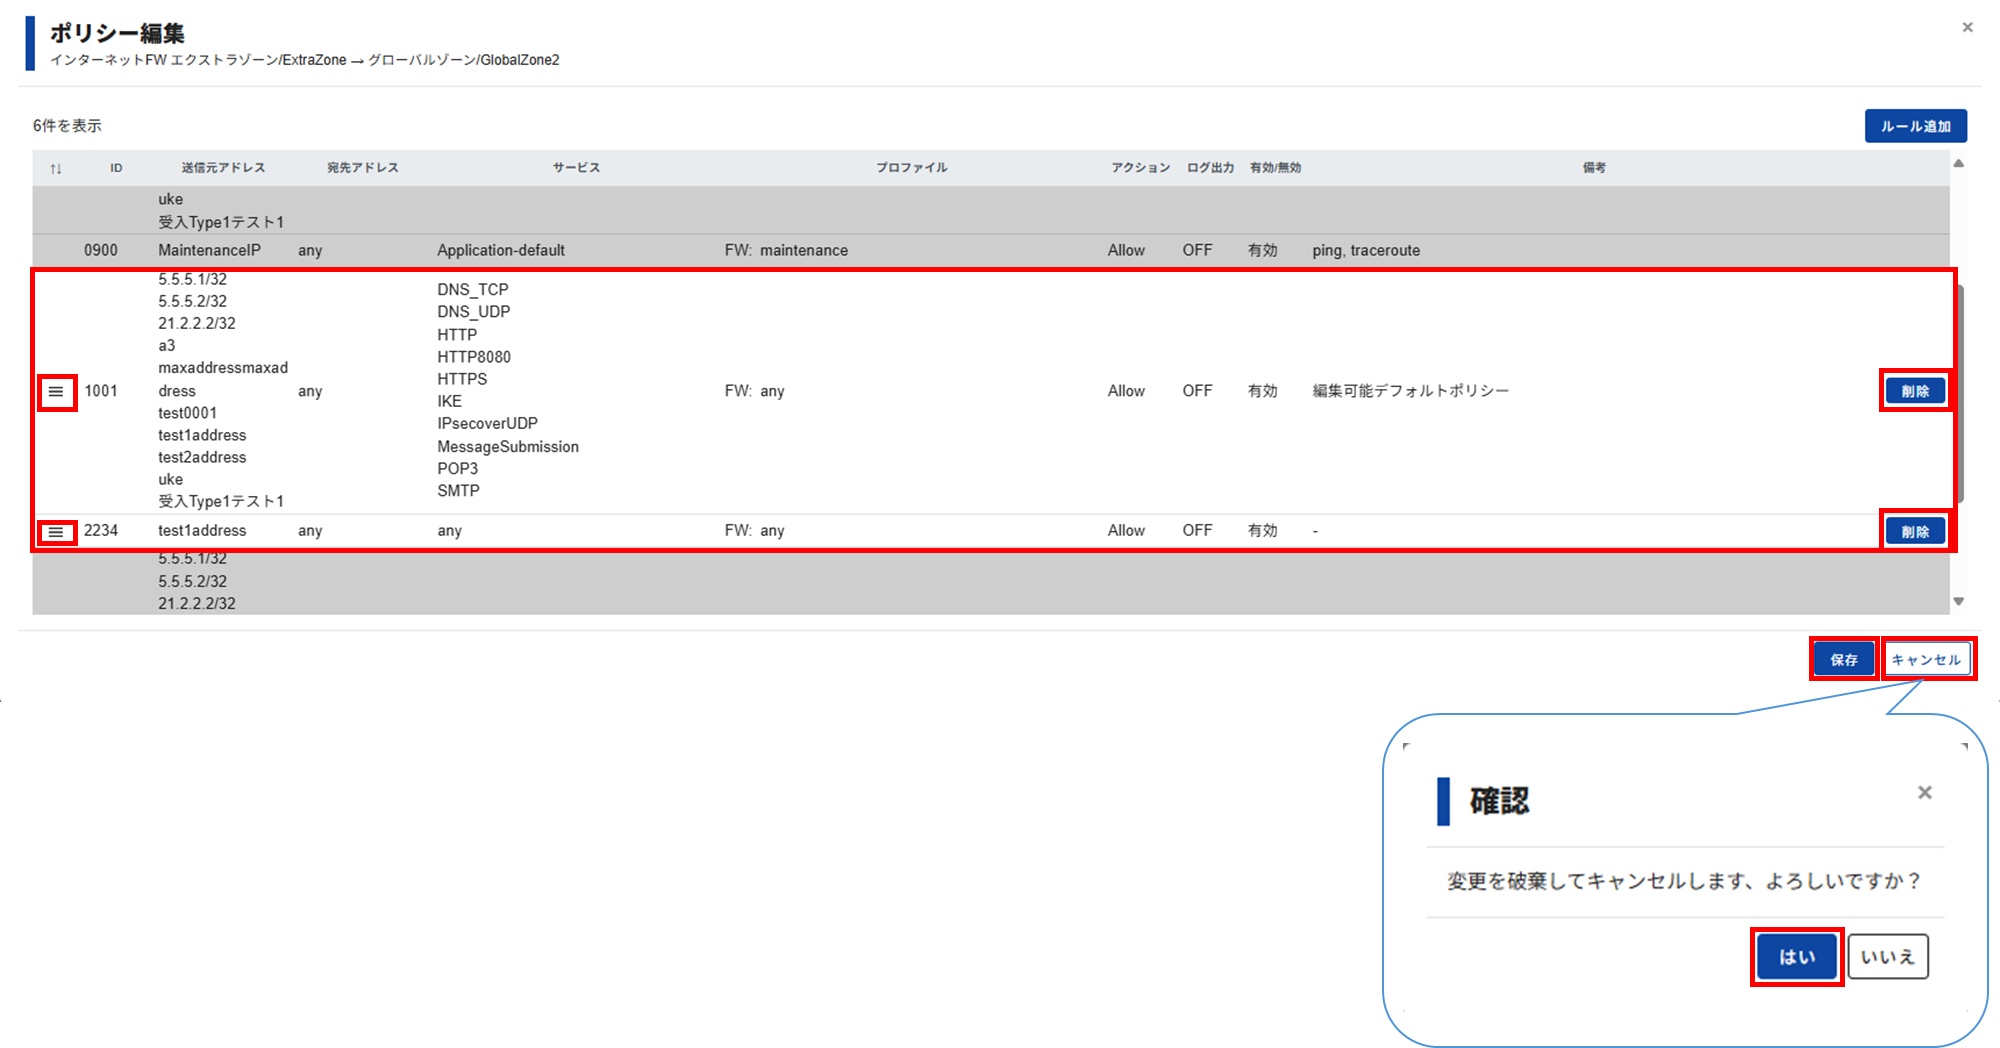Click the キャンセル button

1926,659
